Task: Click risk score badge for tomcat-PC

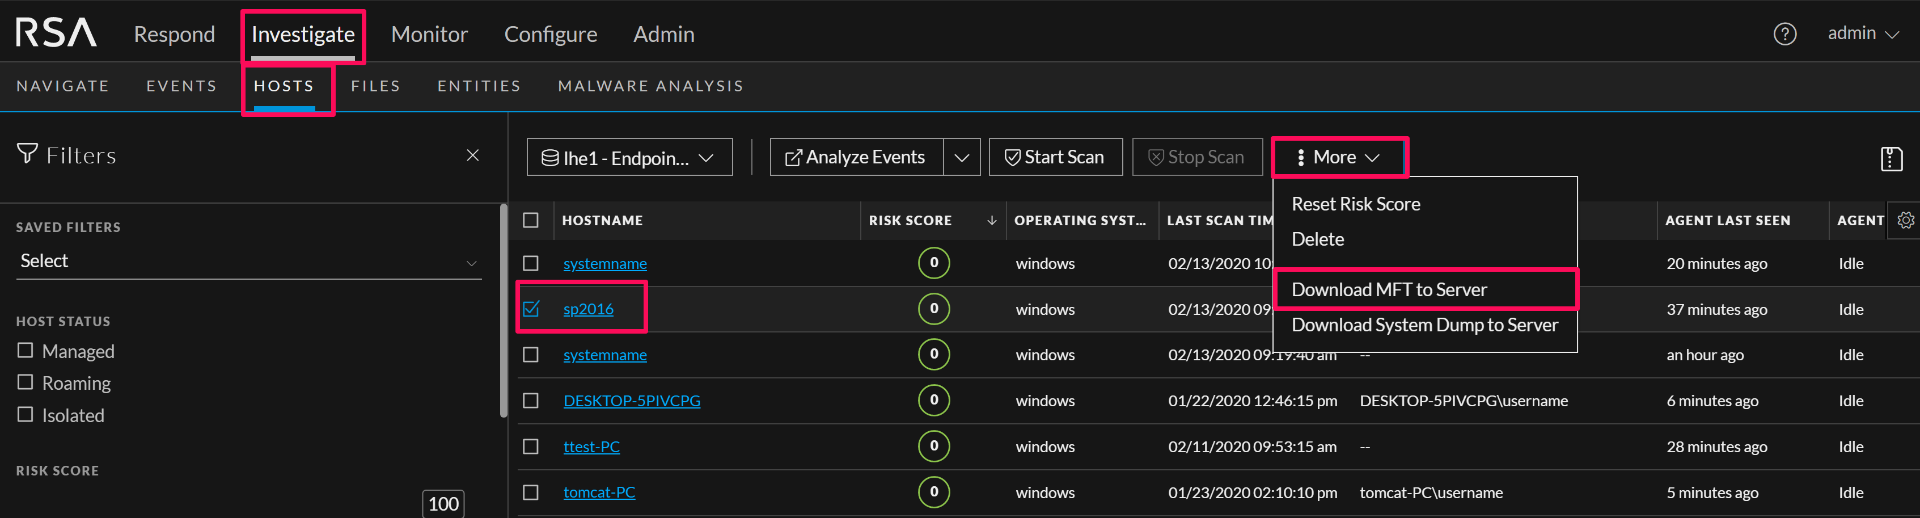Action: [933, 492]
